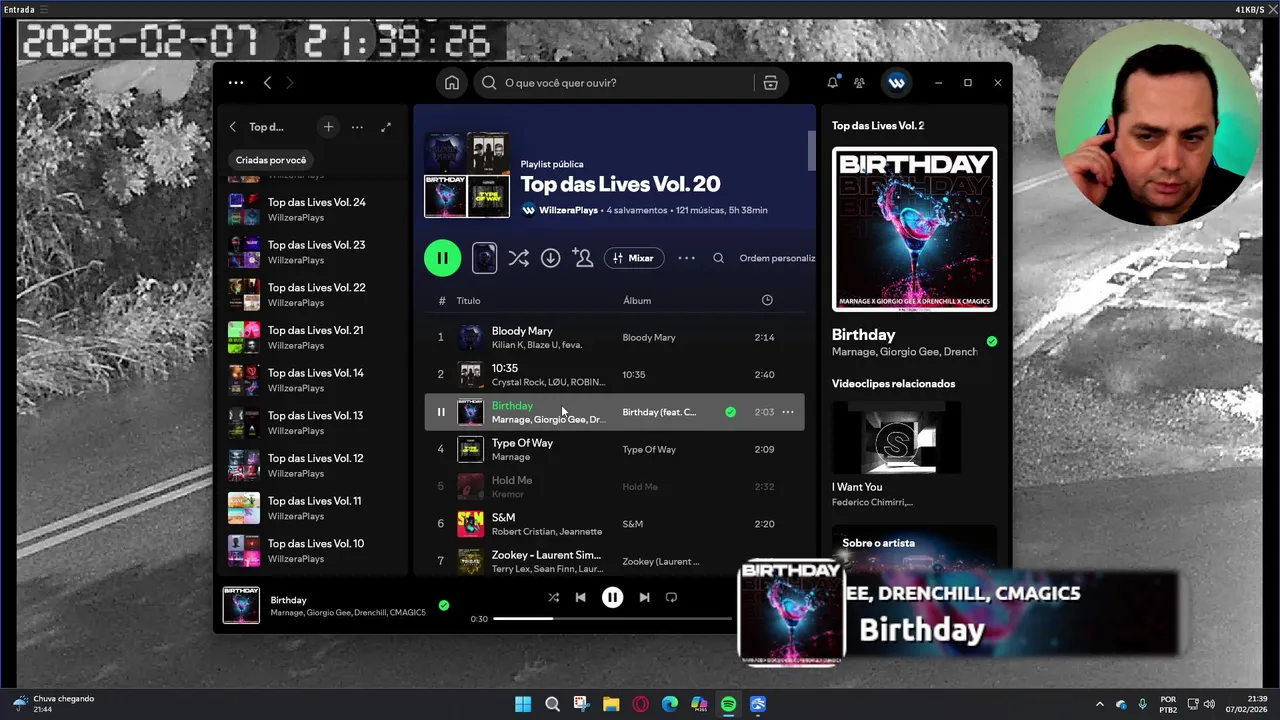Play the Bloody Mary track
Viewport: 1280px width, 720px height.
tap(614, 337)
